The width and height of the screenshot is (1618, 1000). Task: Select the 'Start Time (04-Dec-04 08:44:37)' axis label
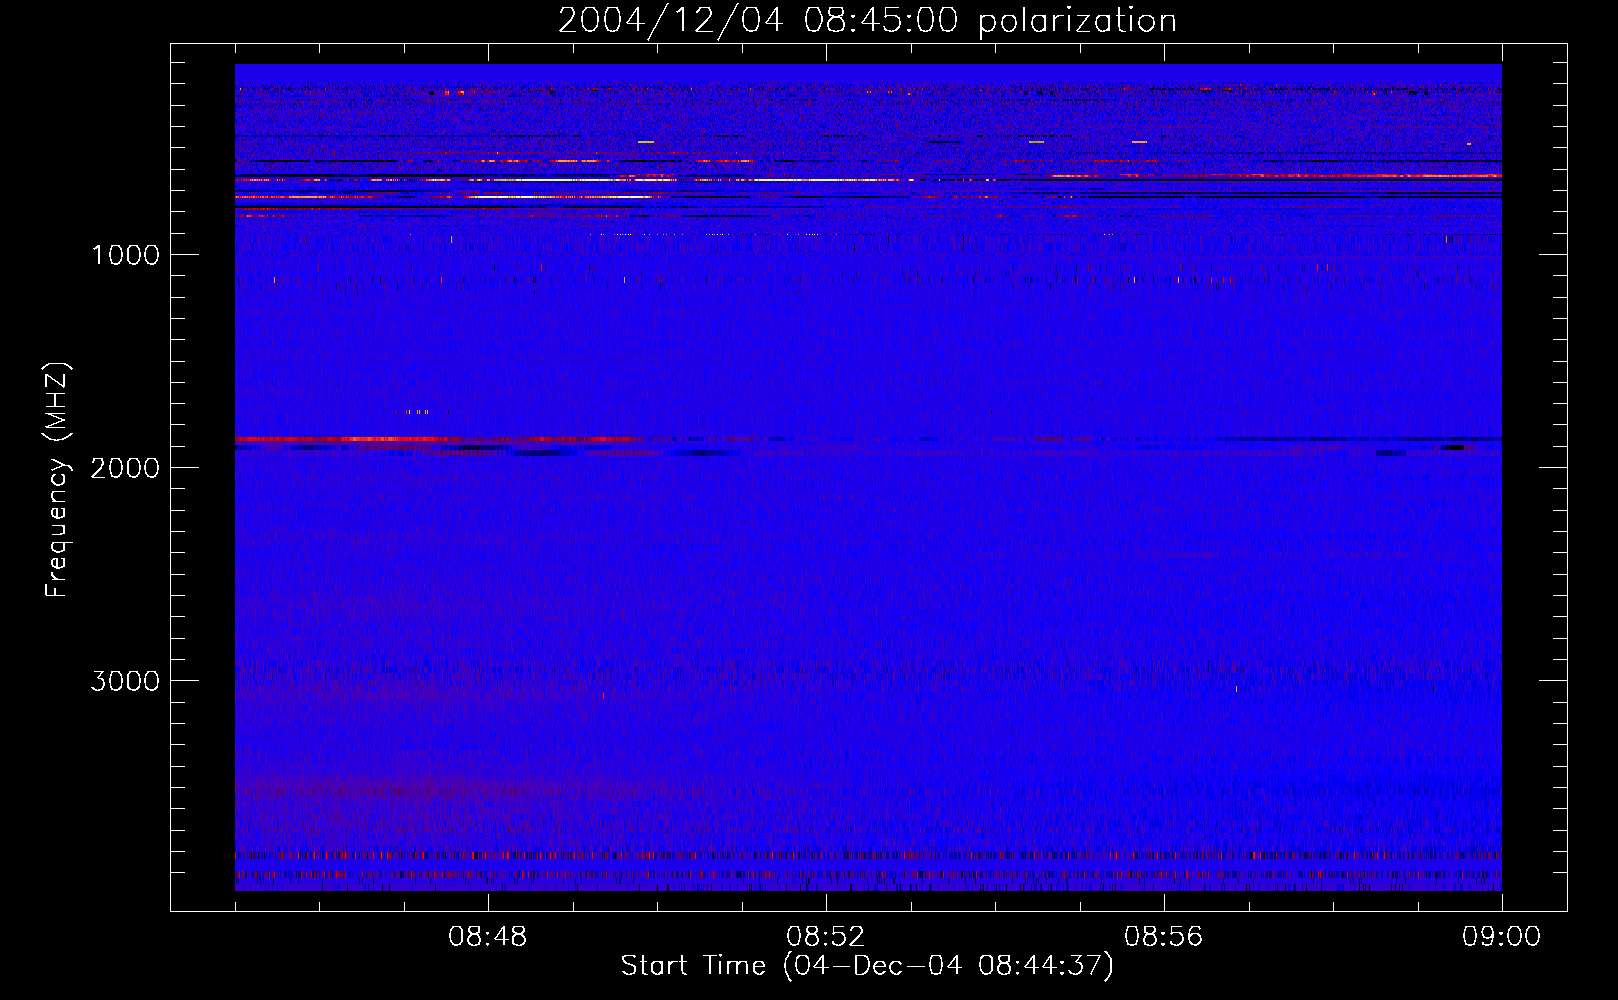(x=867, y=966)
